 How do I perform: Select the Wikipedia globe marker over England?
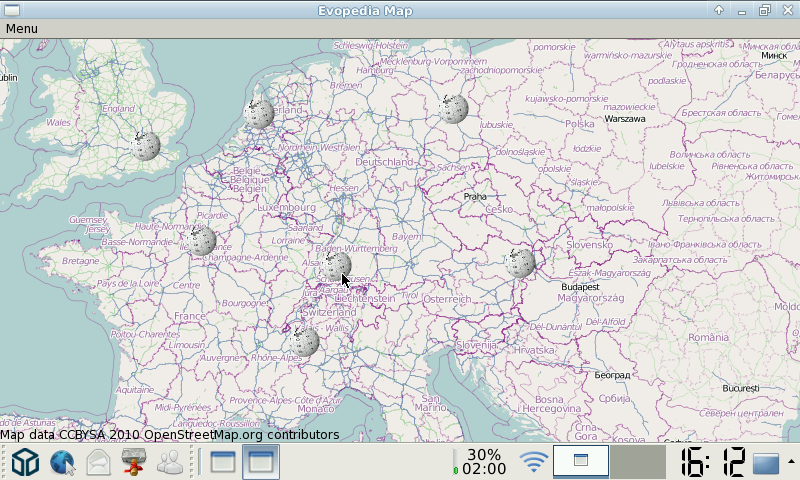(x=145, y=145)
